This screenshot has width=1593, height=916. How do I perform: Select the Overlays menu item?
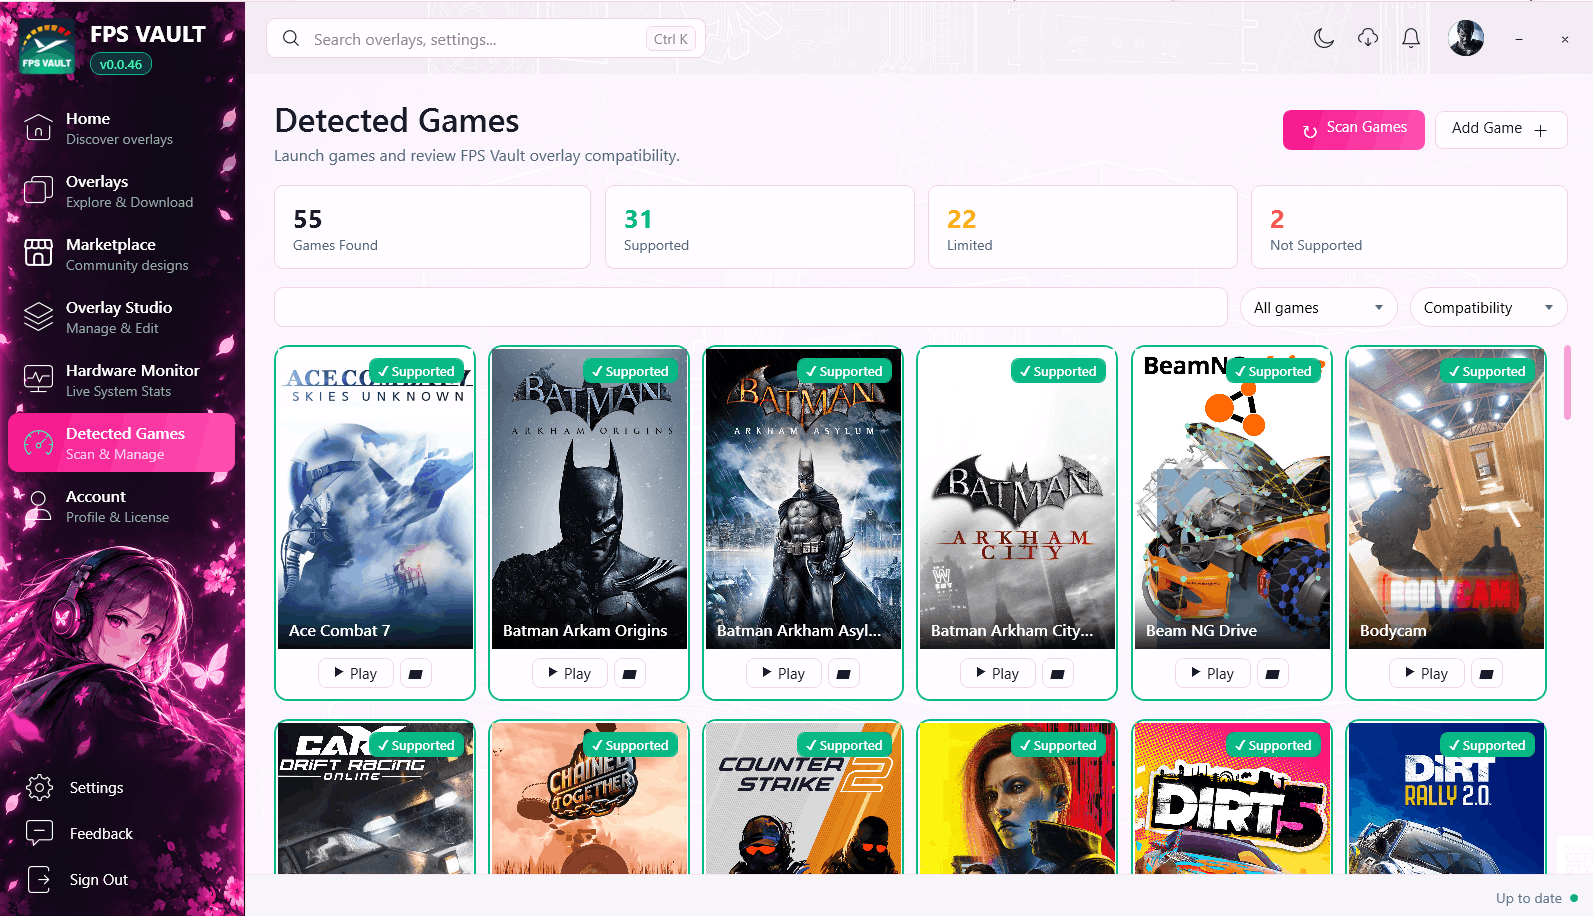[x=121, y=191]
